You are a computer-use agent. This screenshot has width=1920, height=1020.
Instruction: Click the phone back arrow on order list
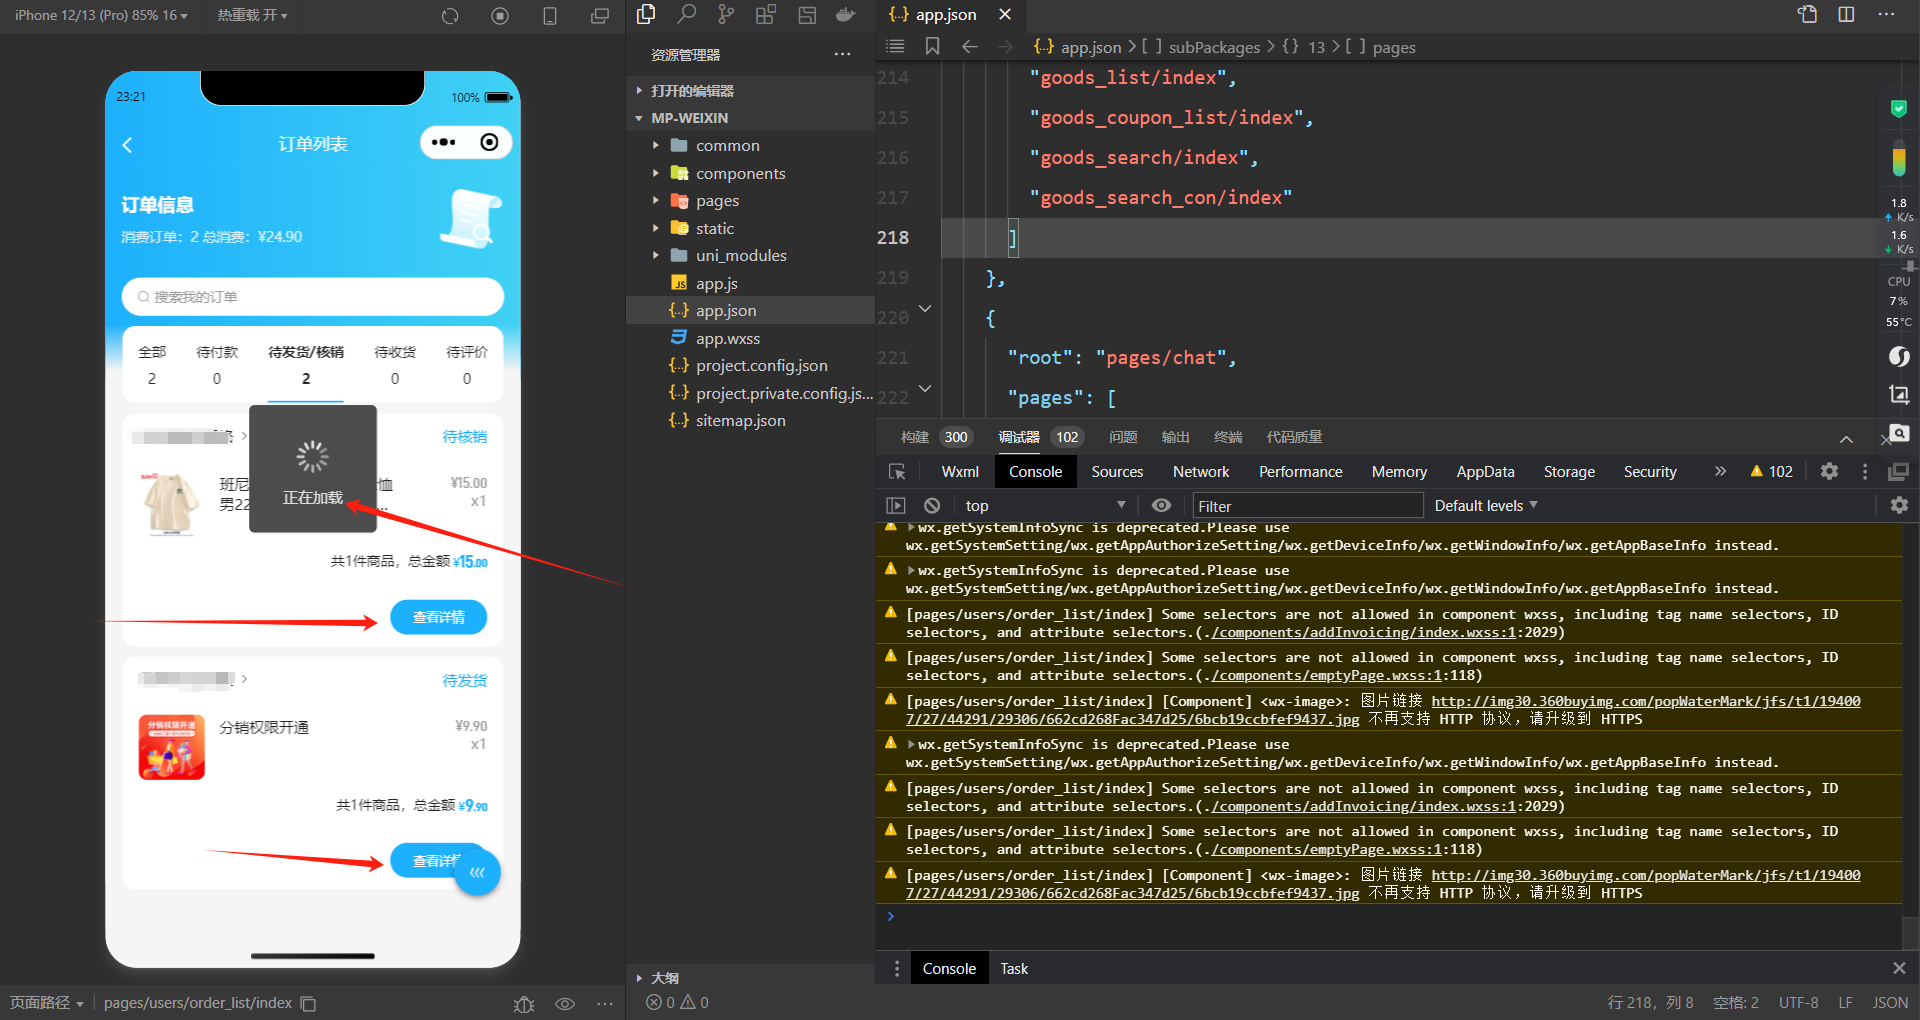coord(128,145)
